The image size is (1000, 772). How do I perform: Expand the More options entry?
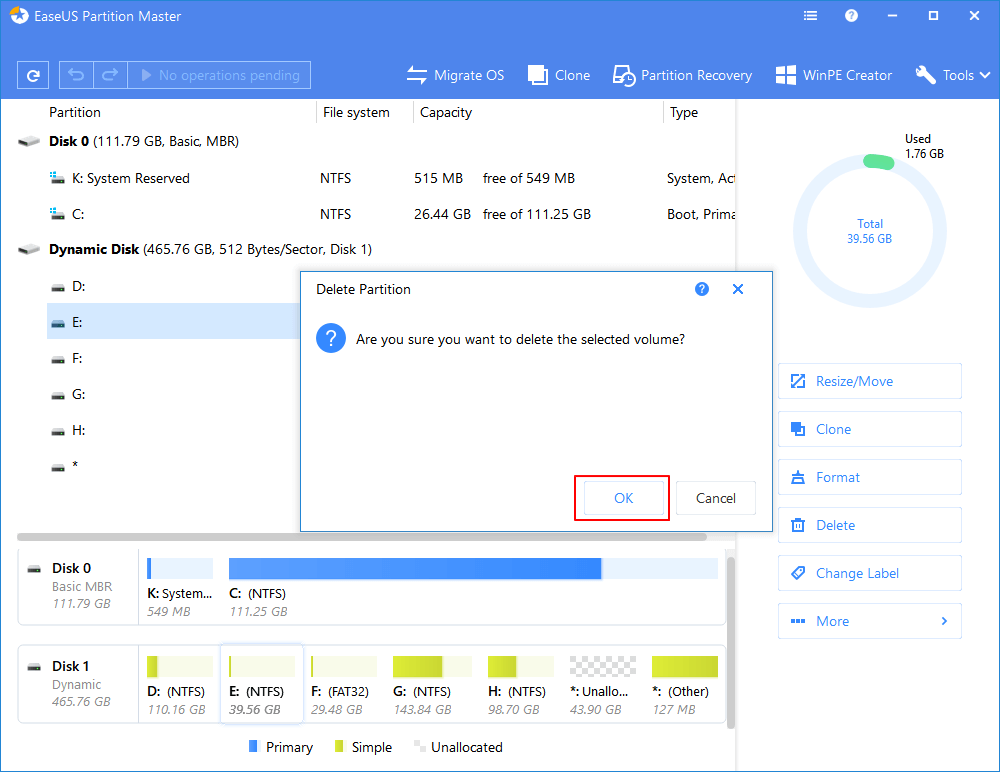coord(869,621)
